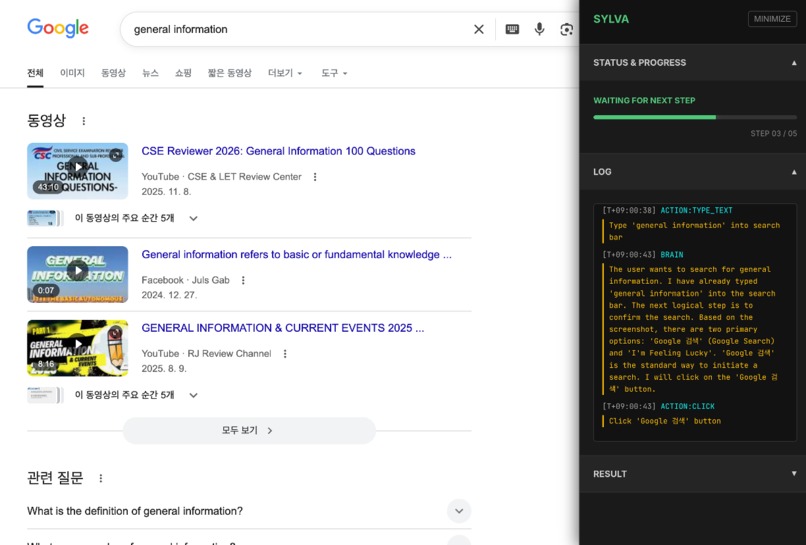Open Google Lens image search
This screenshot has width=806, height=545.
566,29
